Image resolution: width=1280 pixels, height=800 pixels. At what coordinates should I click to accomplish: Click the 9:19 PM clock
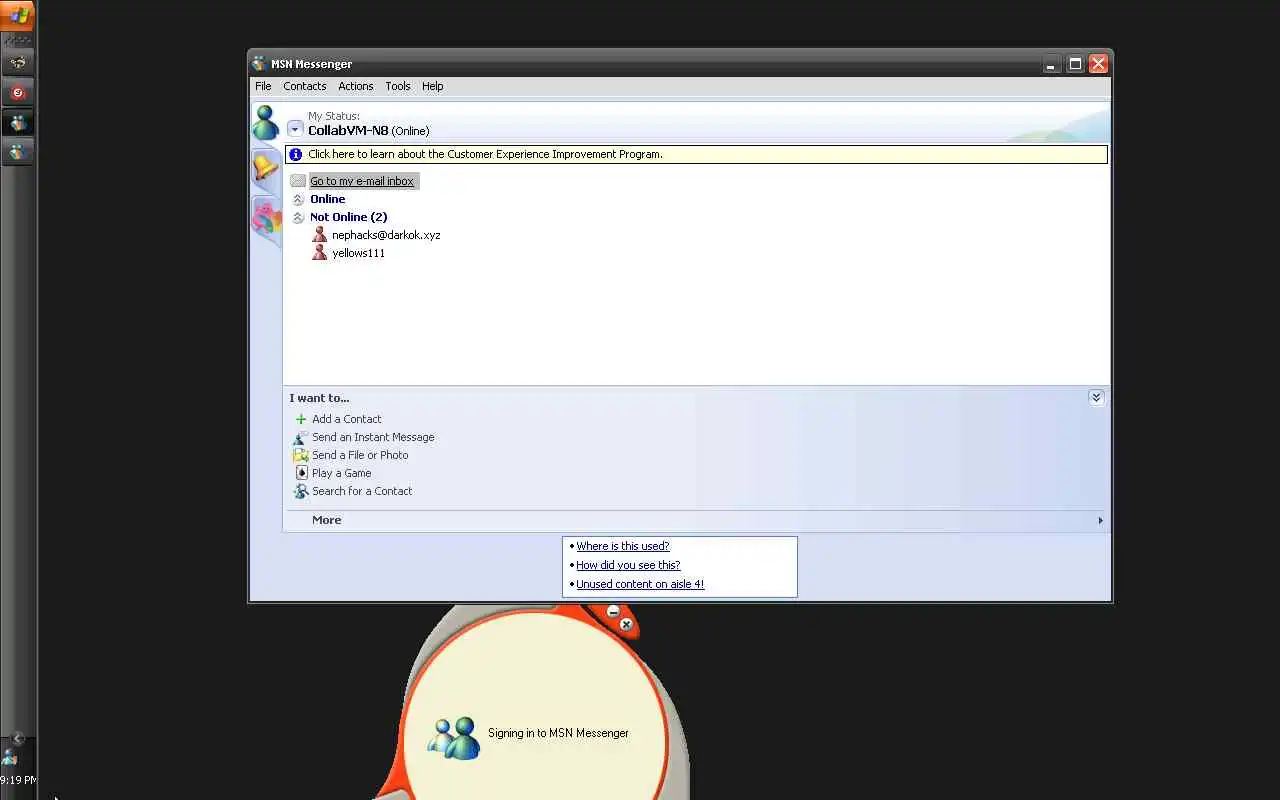[x=18, y=780]
